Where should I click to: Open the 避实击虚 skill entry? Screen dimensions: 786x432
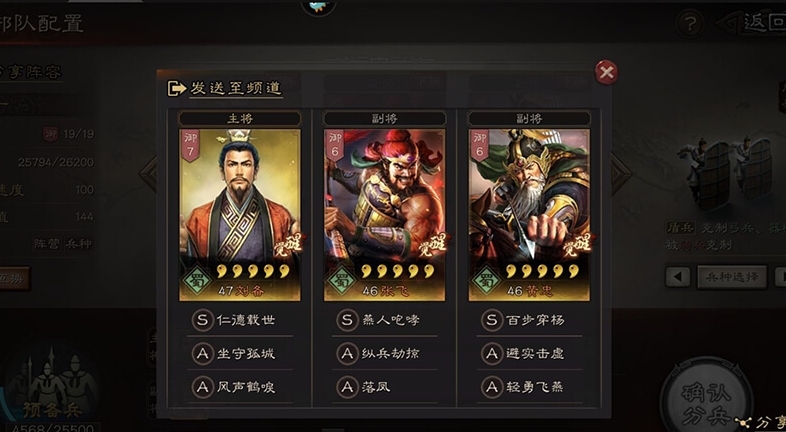tap(529, 353)
